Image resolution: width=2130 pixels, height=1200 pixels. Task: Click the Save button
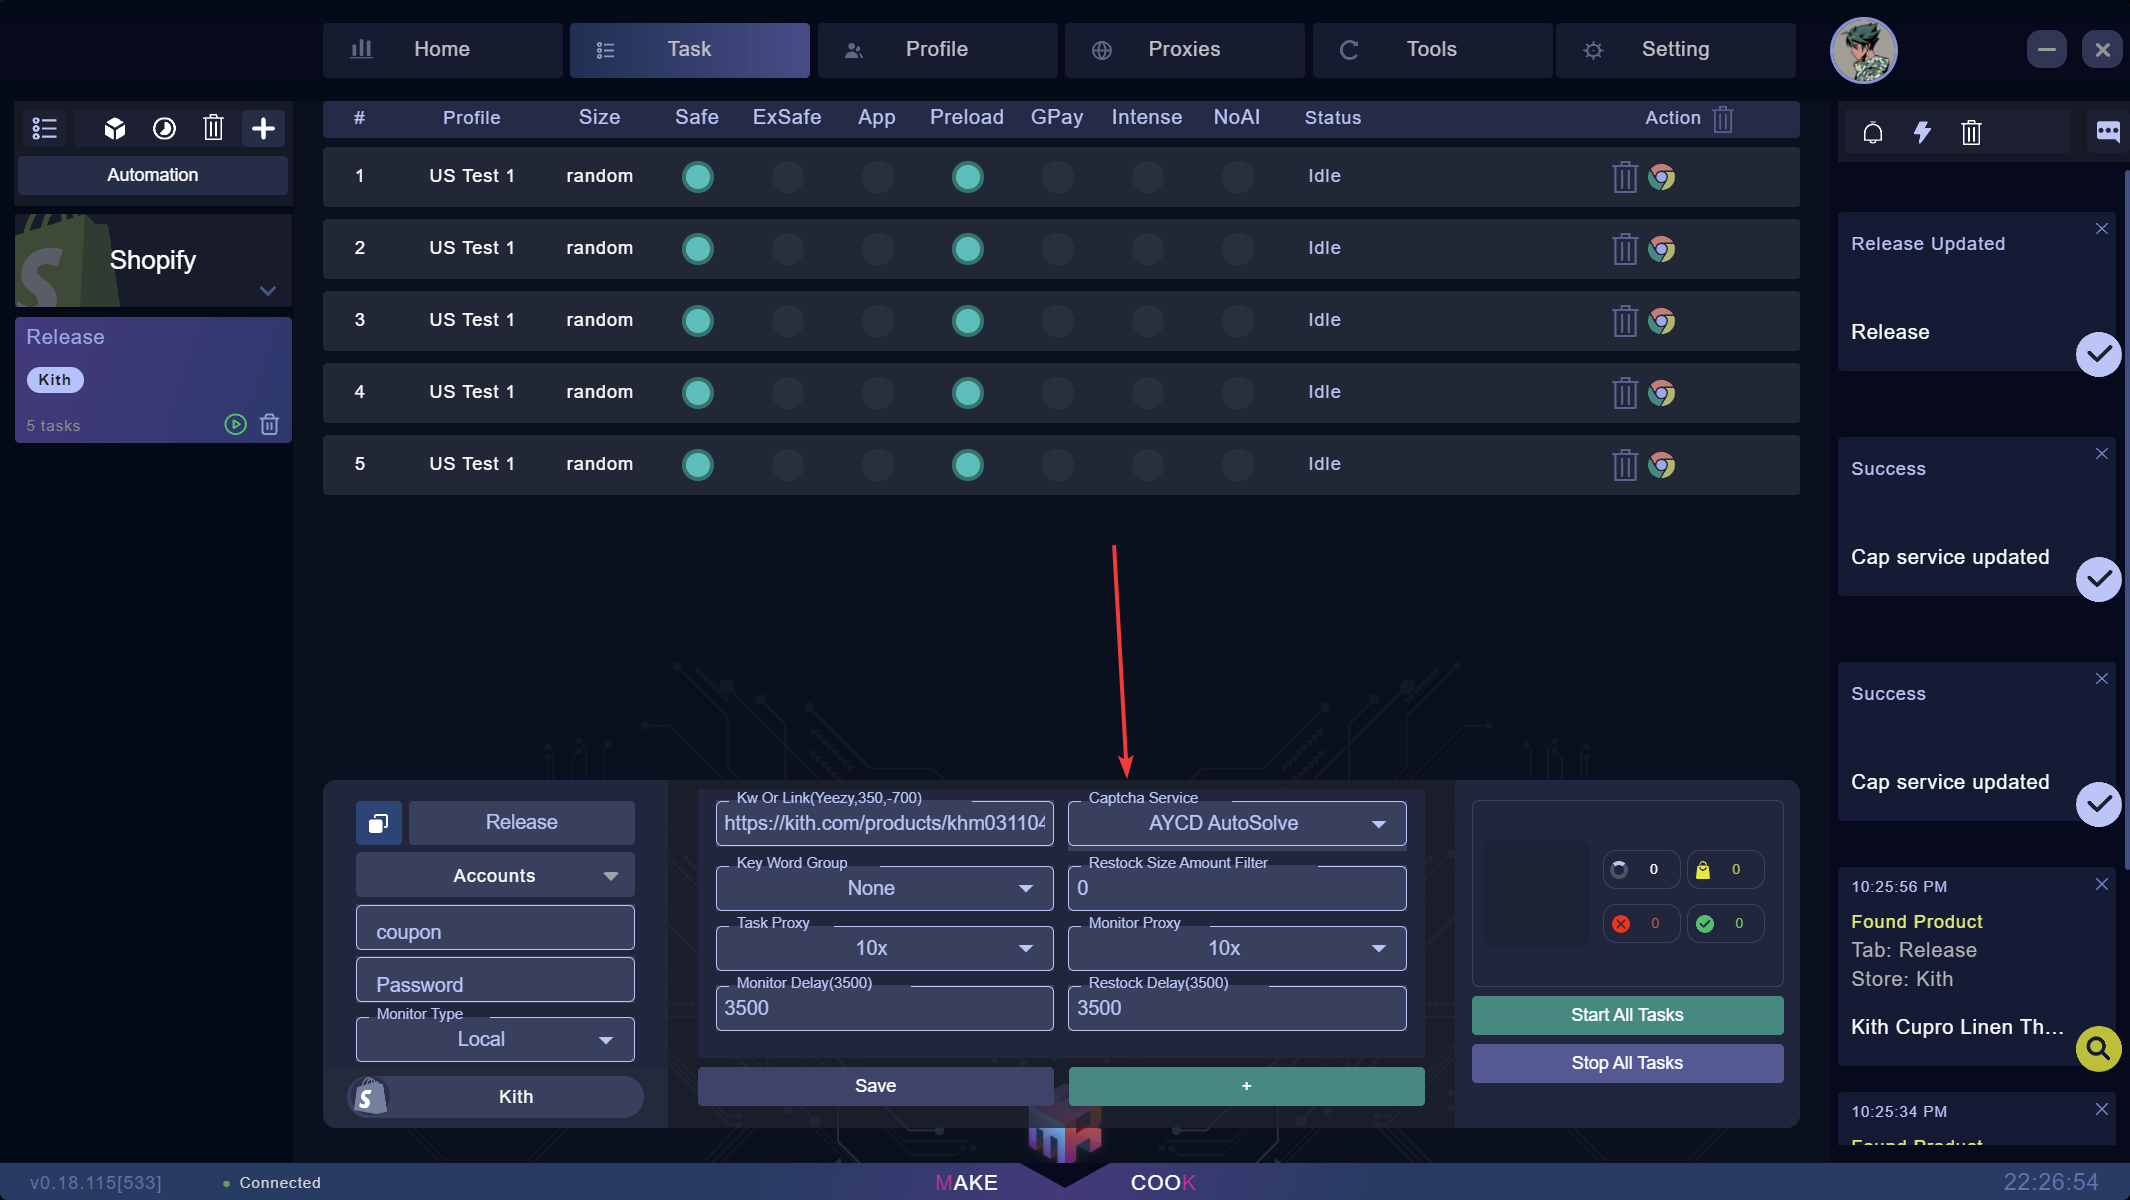click(875, 1086)
